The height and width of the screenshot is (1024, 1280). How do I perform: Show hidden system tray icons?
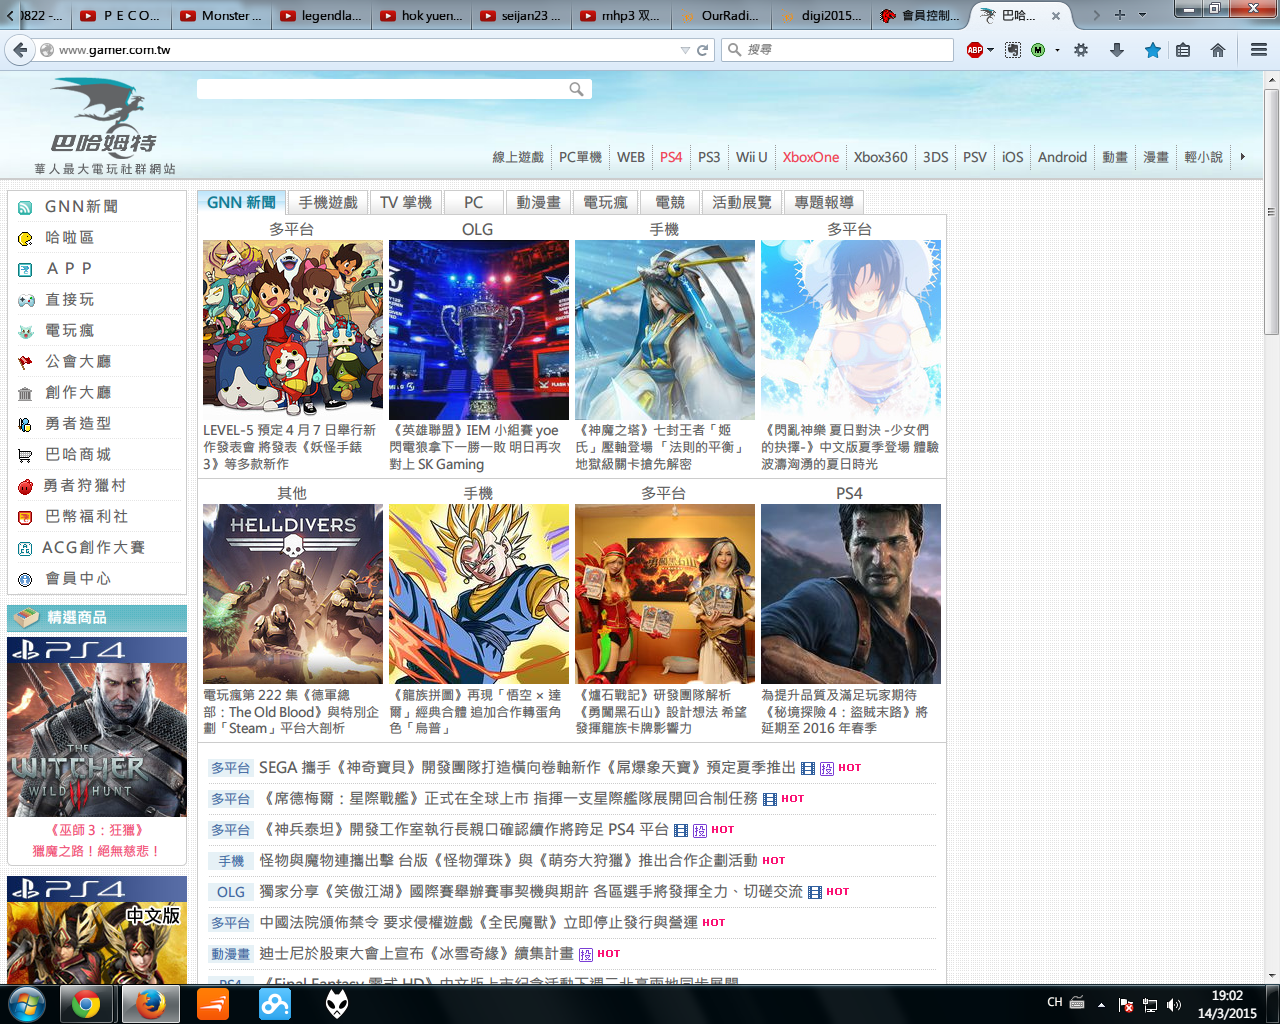[x=1101, y=1004]
